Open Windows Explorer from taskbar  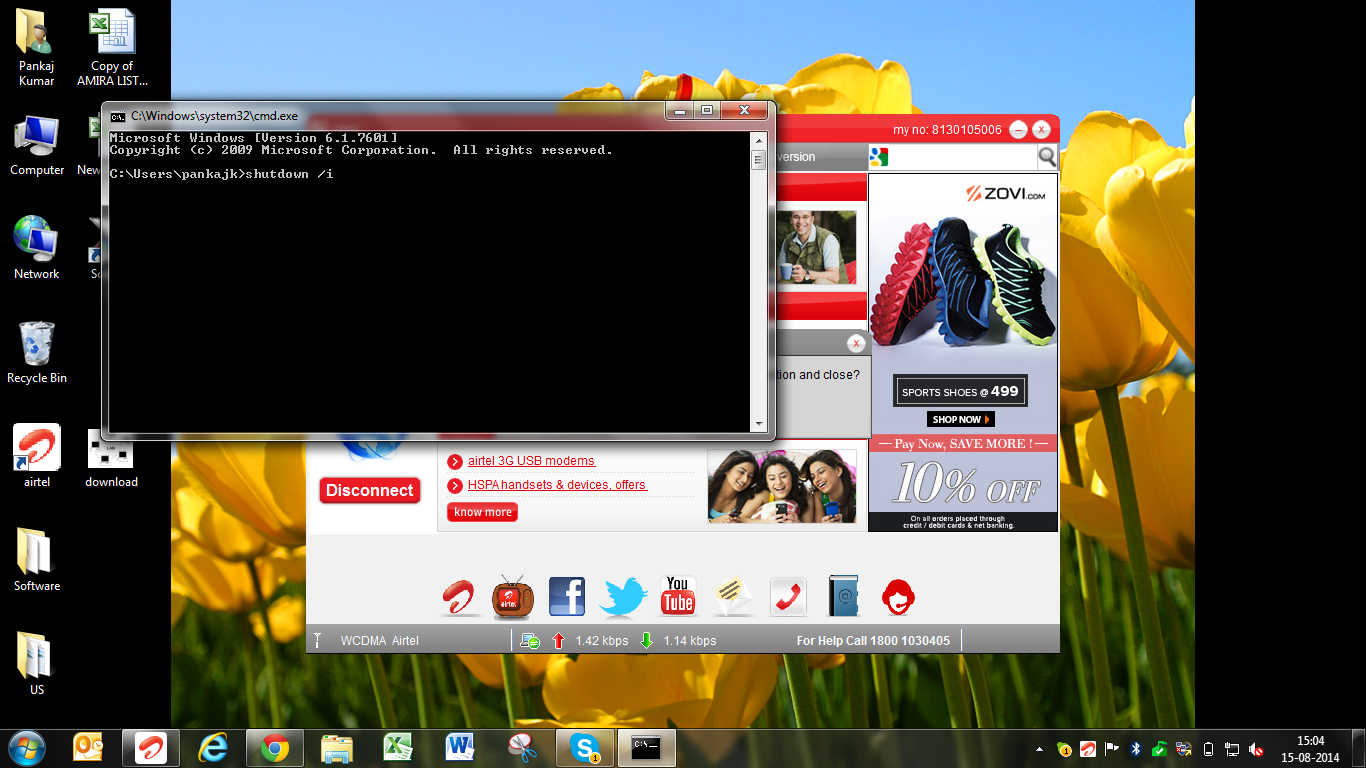click(x=337, y=747)
